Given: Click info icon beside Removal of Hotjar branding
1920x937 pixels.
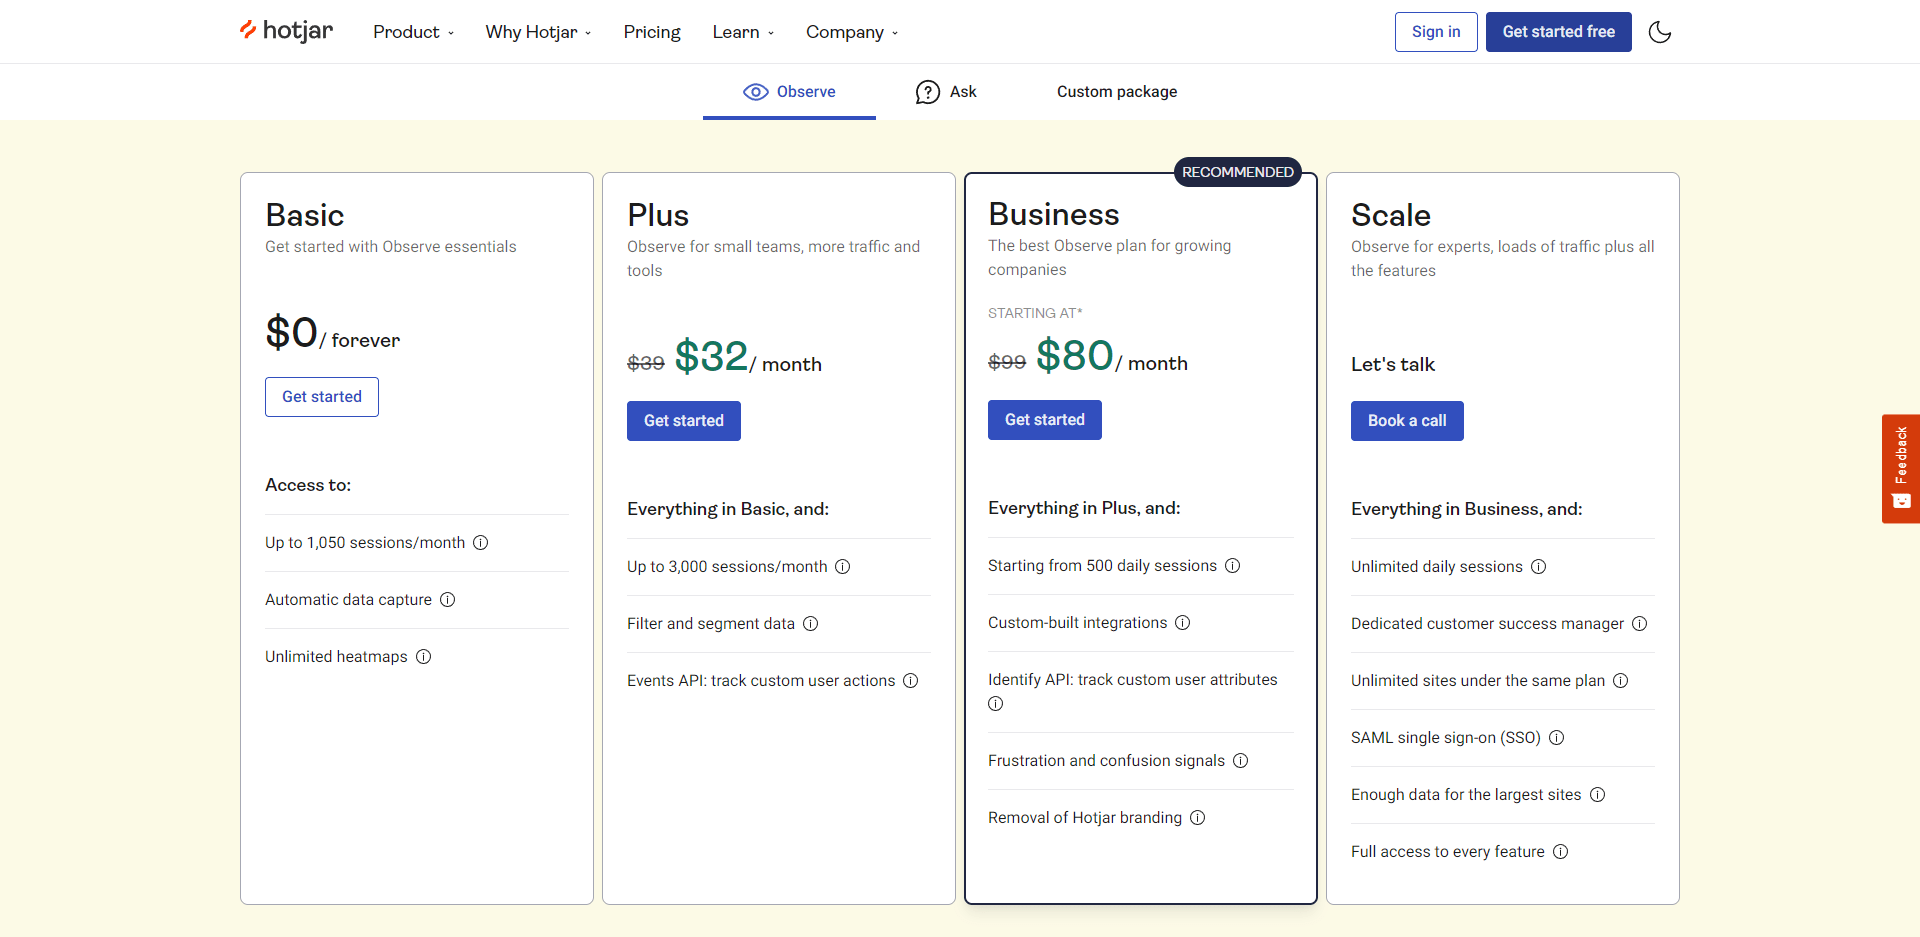Looking at the screenshot, I should coord(1198,818).
